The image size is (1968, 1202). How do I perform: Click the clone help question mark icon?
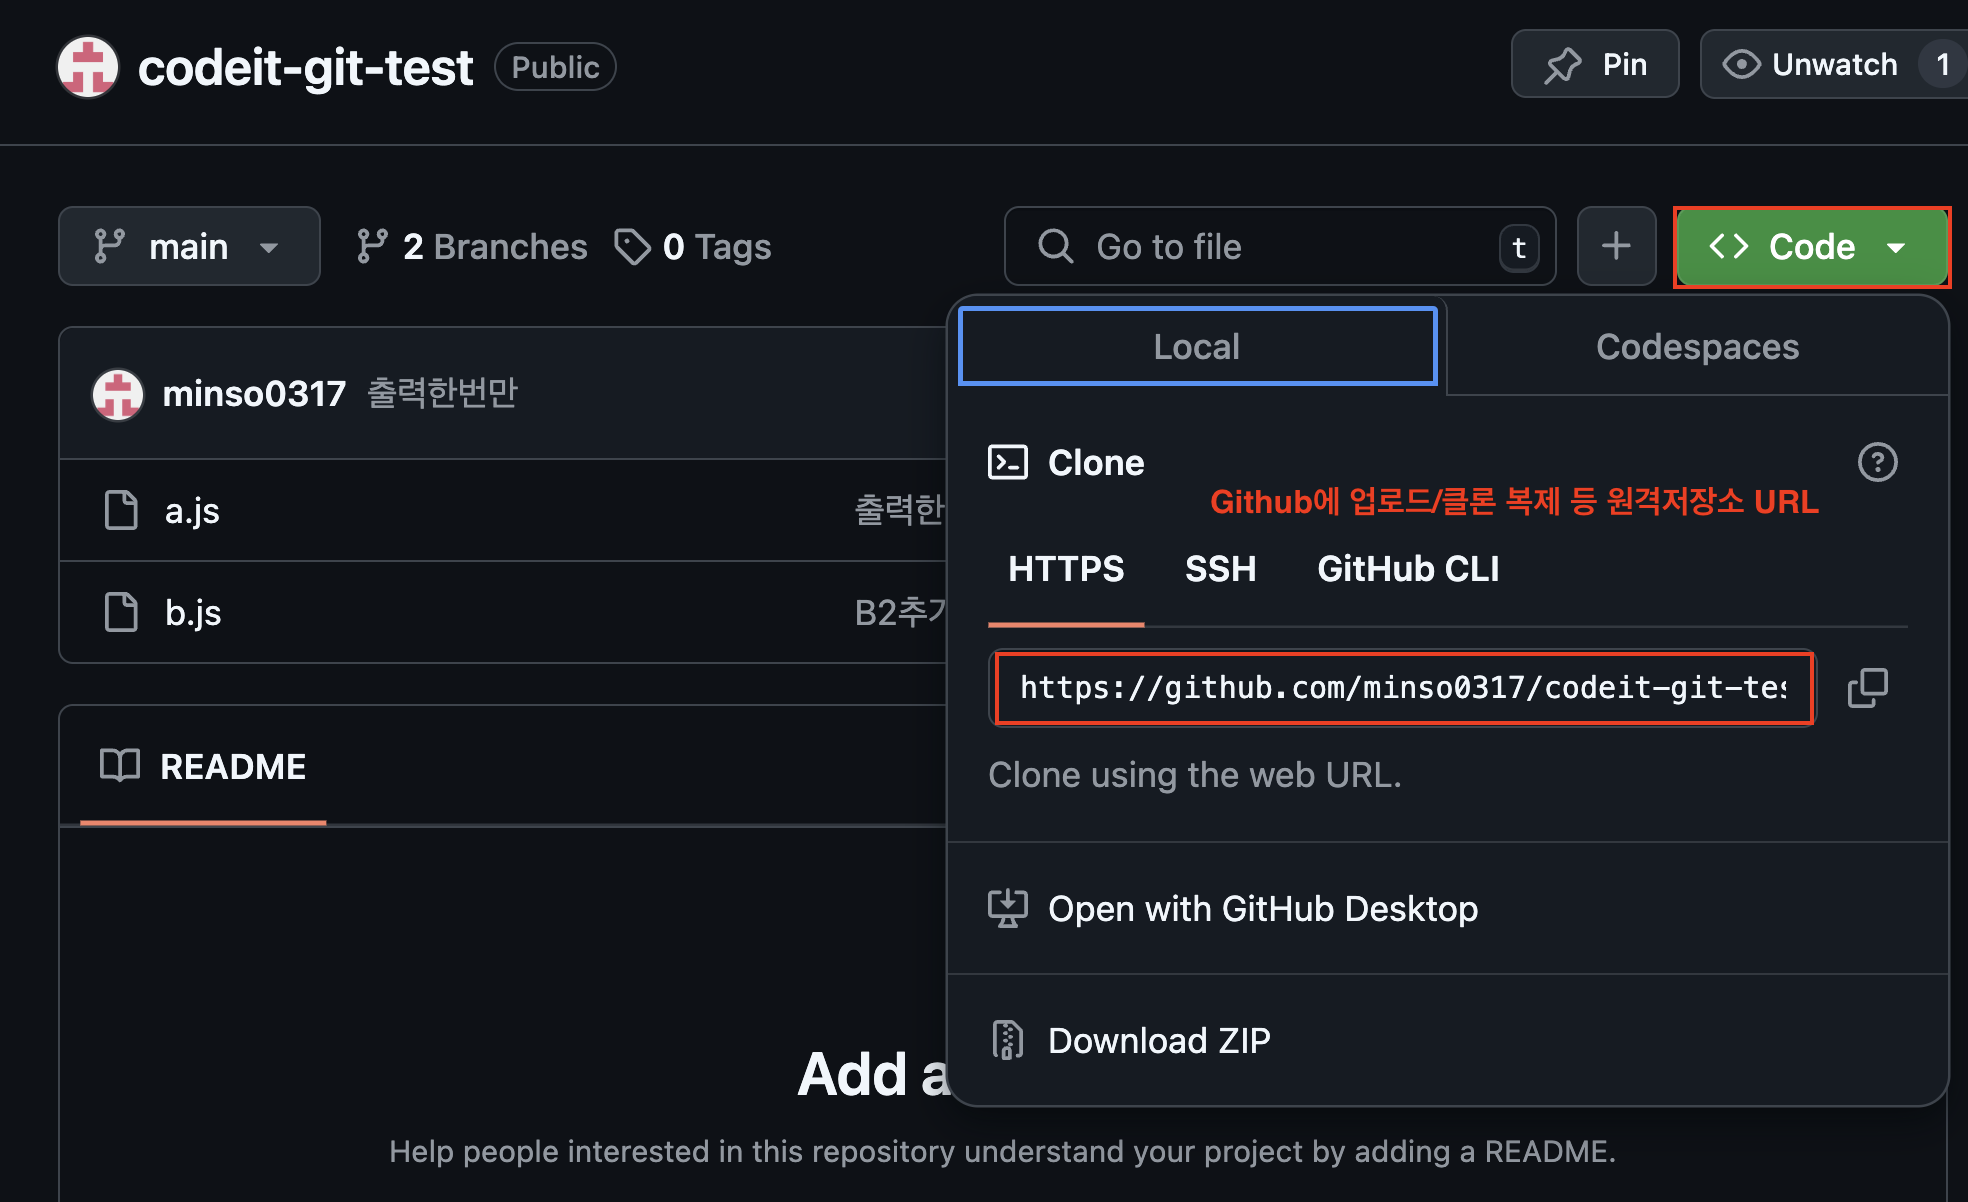point(1878,462)
